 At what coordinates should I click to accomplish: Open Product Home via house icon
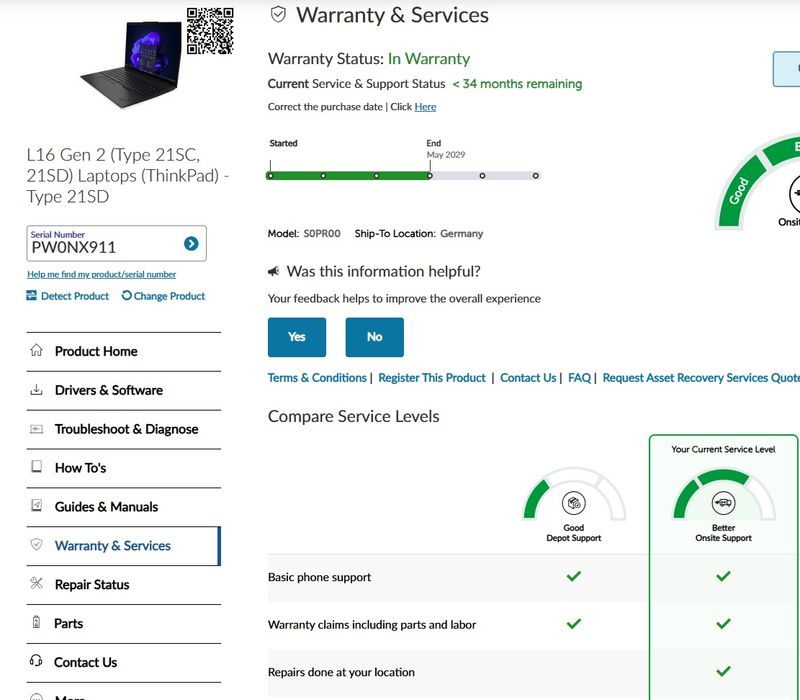36,350
